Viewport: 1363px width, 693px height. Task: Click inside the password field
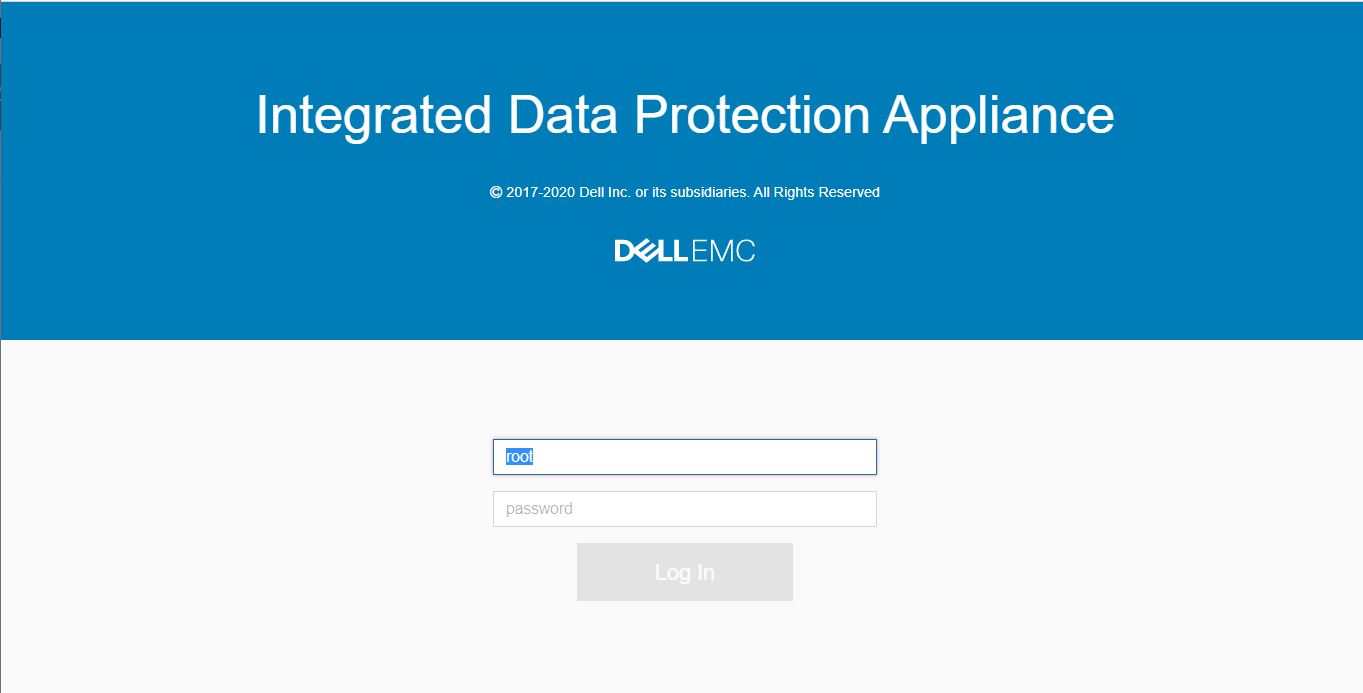684,508
